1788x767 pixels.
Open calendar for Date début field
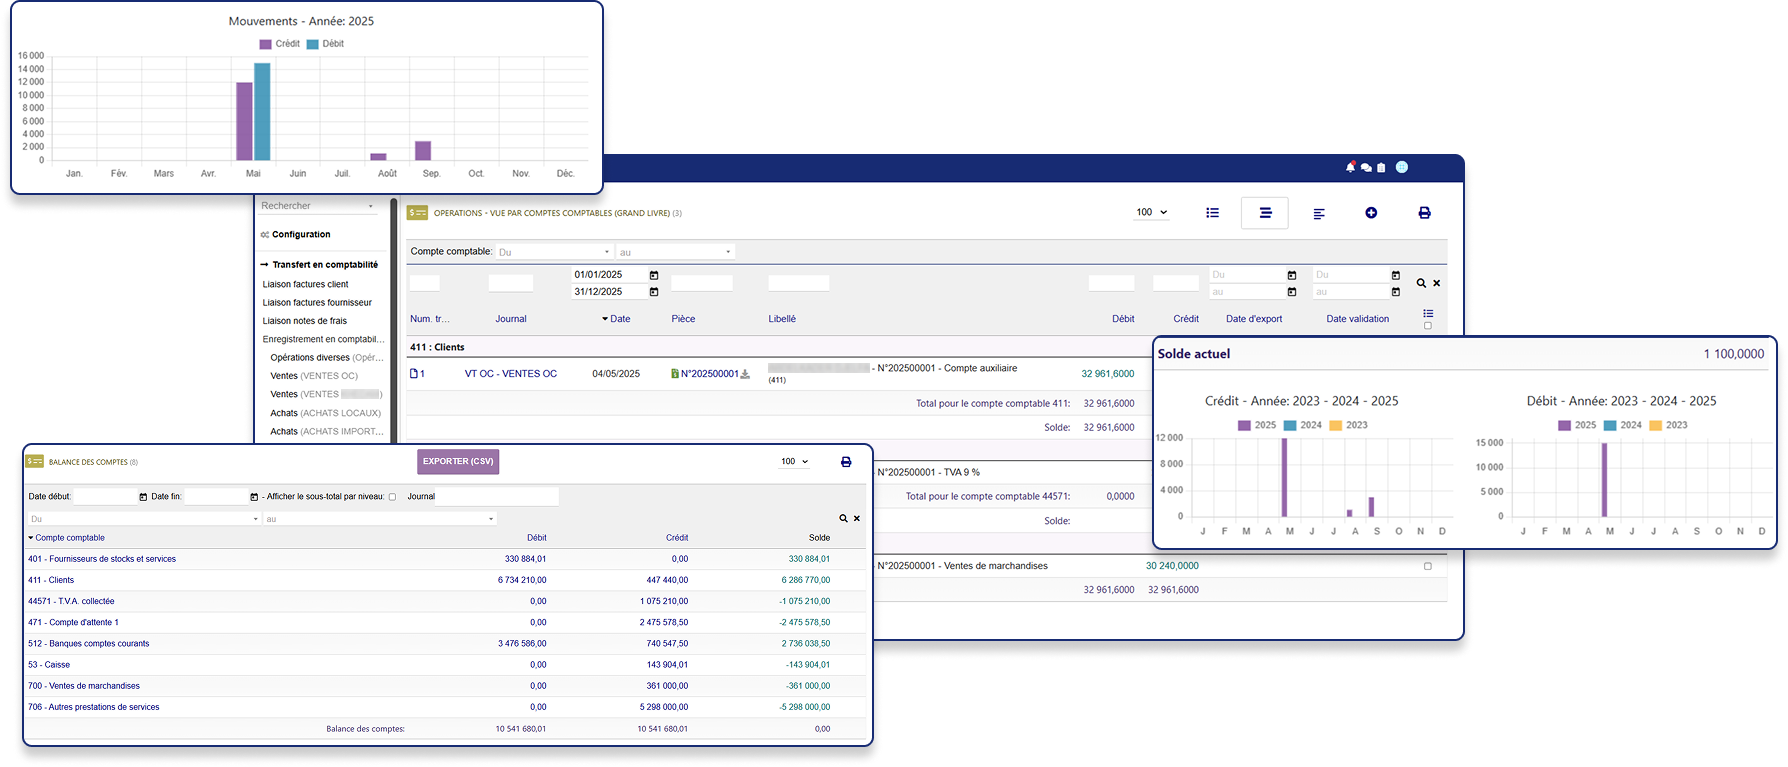pos(143,497)
